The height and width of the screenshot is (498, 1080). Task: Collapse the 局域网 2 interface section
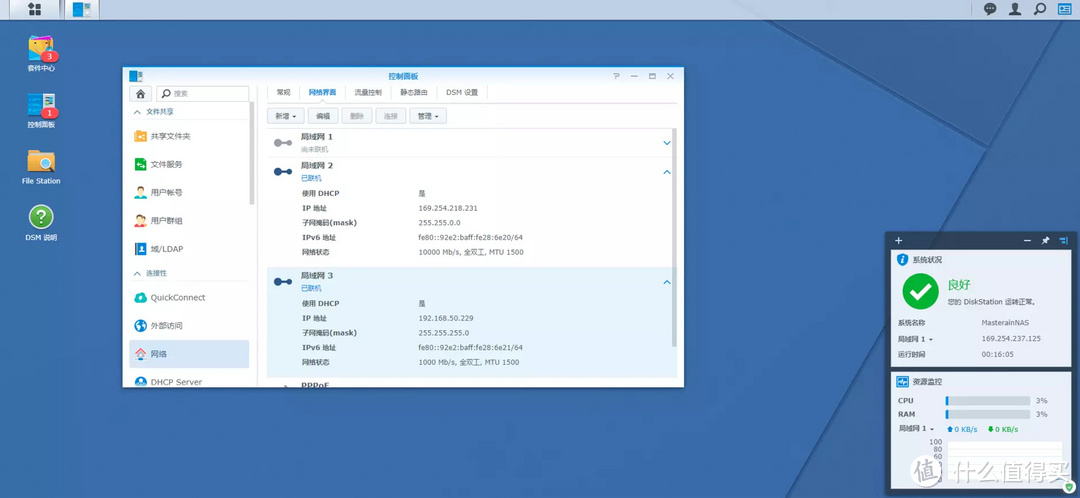[x=667, y=172]
